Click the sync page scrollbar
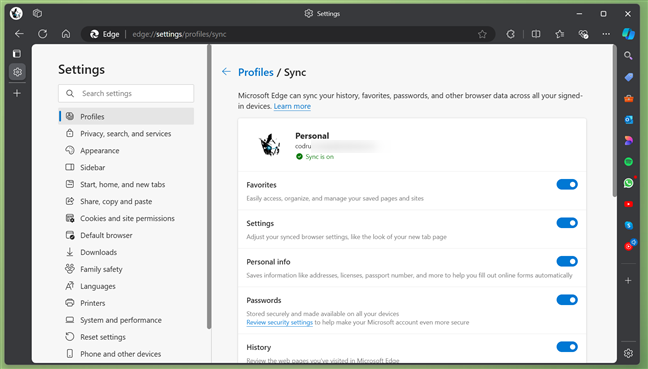 pyautogui.click(x=615, y=121)
